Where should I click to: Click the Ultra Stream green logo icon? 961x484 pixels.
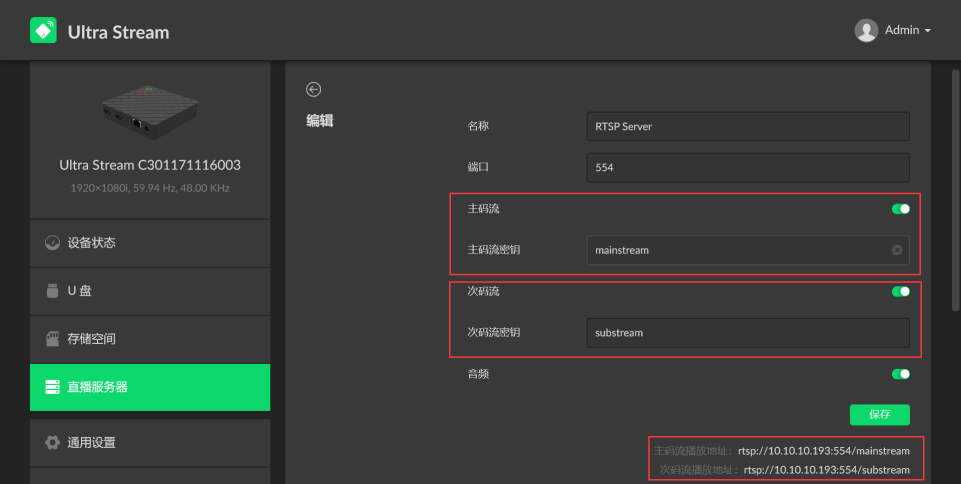point(44,30)
